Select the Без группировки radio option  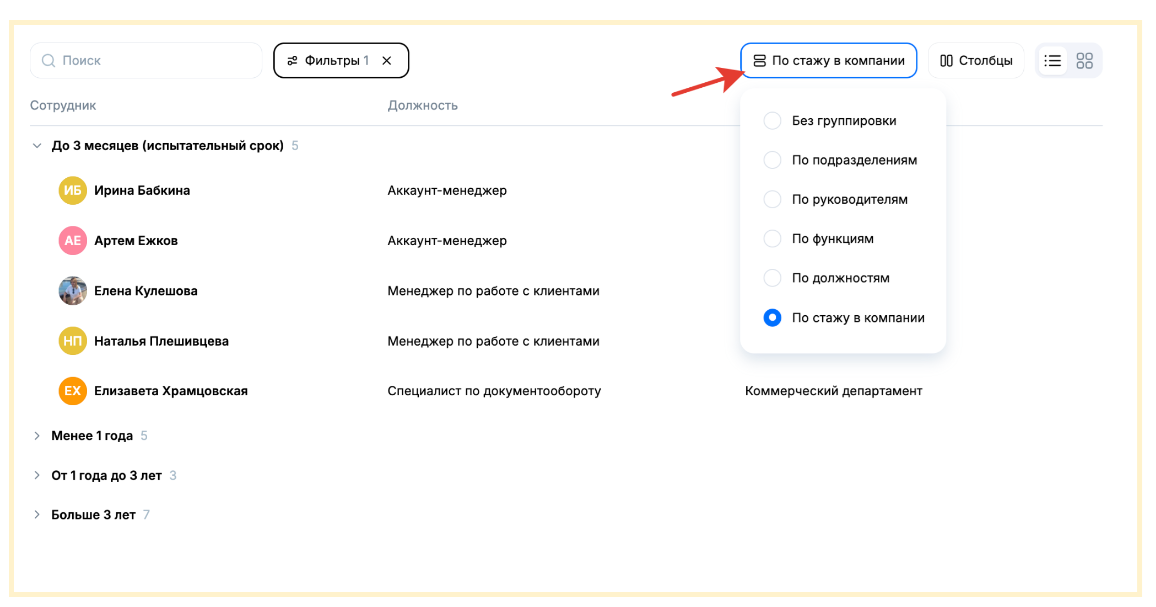(x=772, y=121)
